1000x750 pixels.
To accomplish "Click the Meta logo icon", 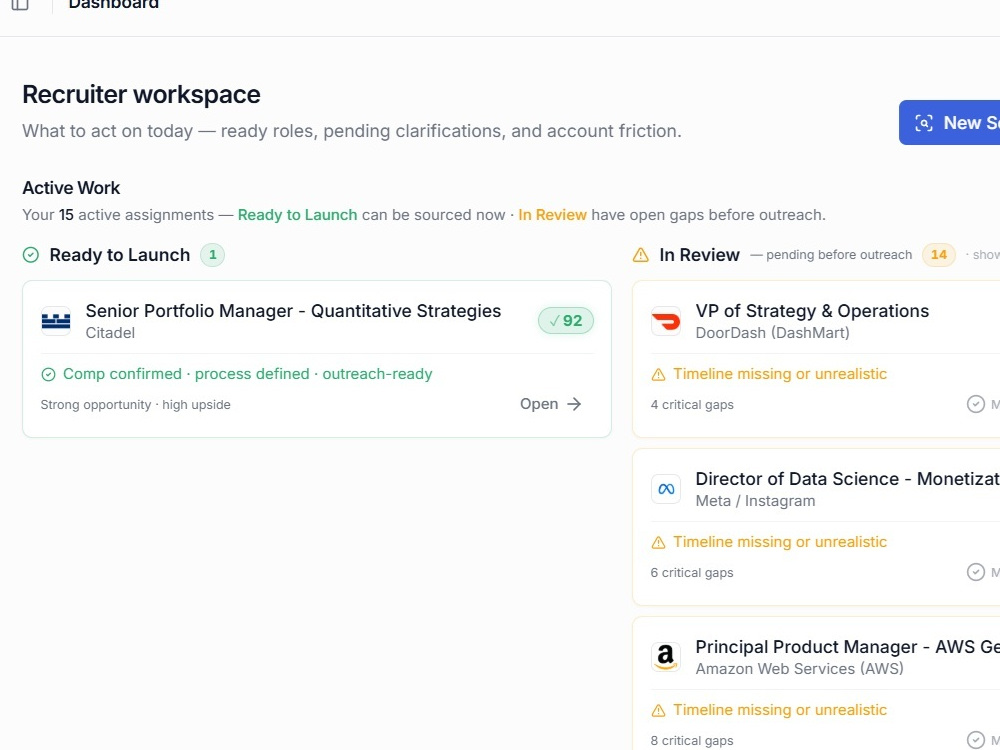I will (x=666, y=489).
